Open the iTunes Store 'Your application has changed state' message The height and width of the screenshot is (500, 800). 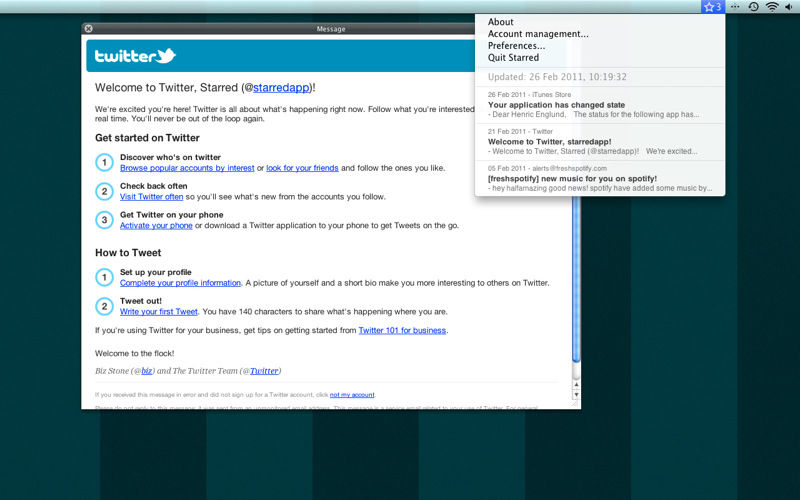599,105
